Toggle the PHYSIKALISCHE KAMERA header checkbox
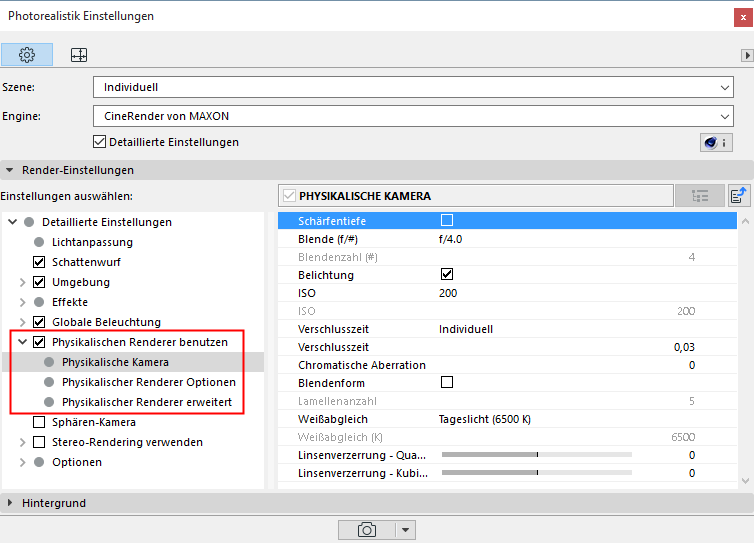Screen dimensions: 754x543 click(x=289, y=196)
